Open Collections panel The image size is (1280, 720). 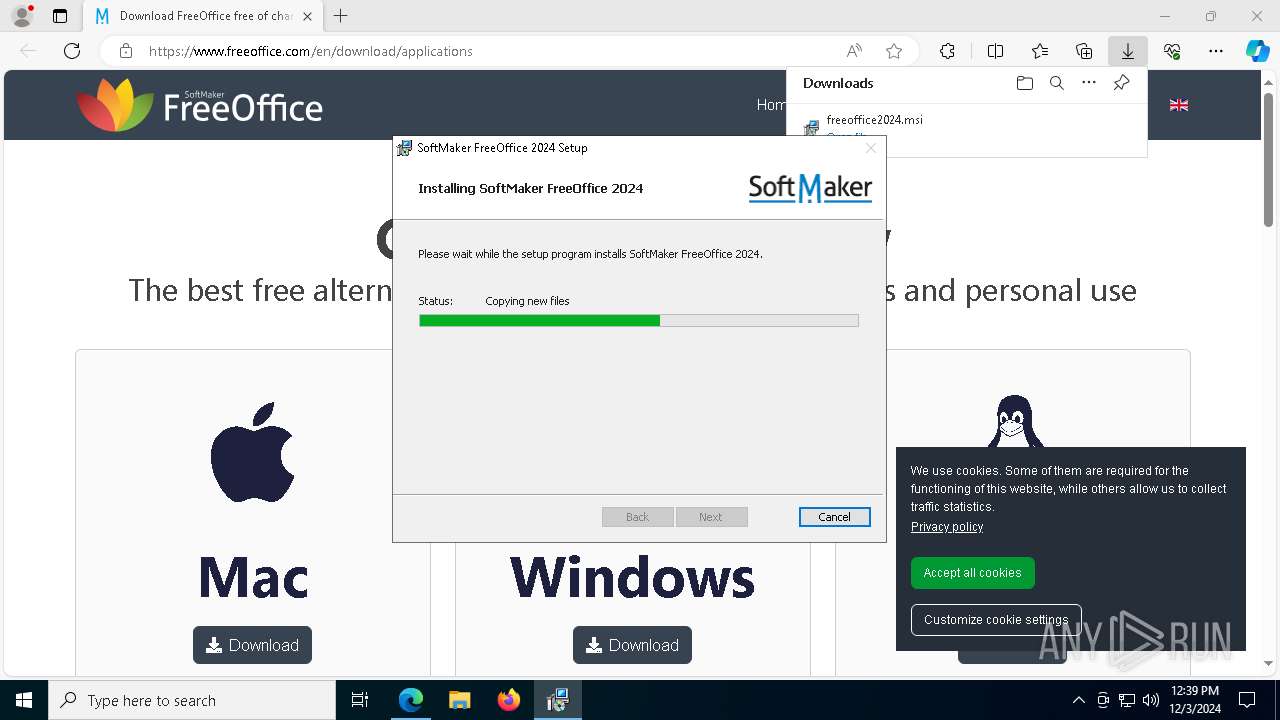tap(1084, 51)
